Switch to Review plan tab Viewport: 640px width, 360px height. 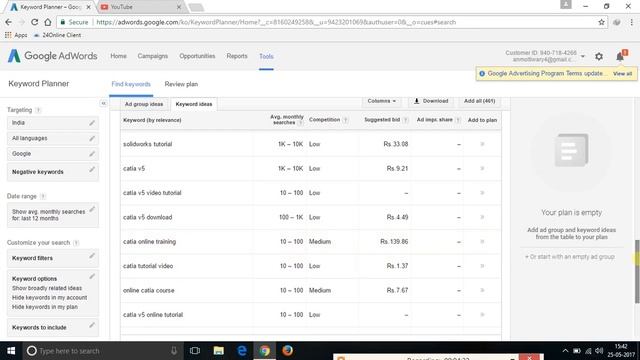tap(181, 84)
